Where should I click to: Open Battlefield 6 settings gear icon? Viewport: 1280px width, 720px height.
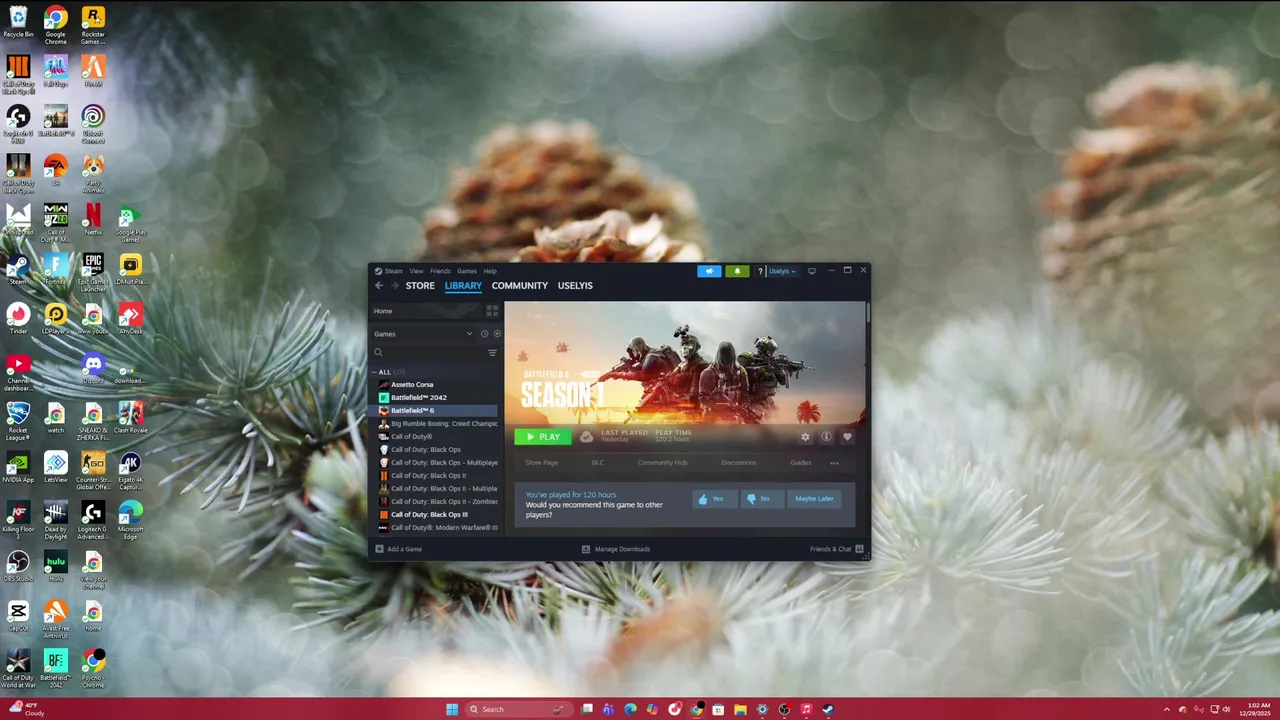[x=805, y=437]
